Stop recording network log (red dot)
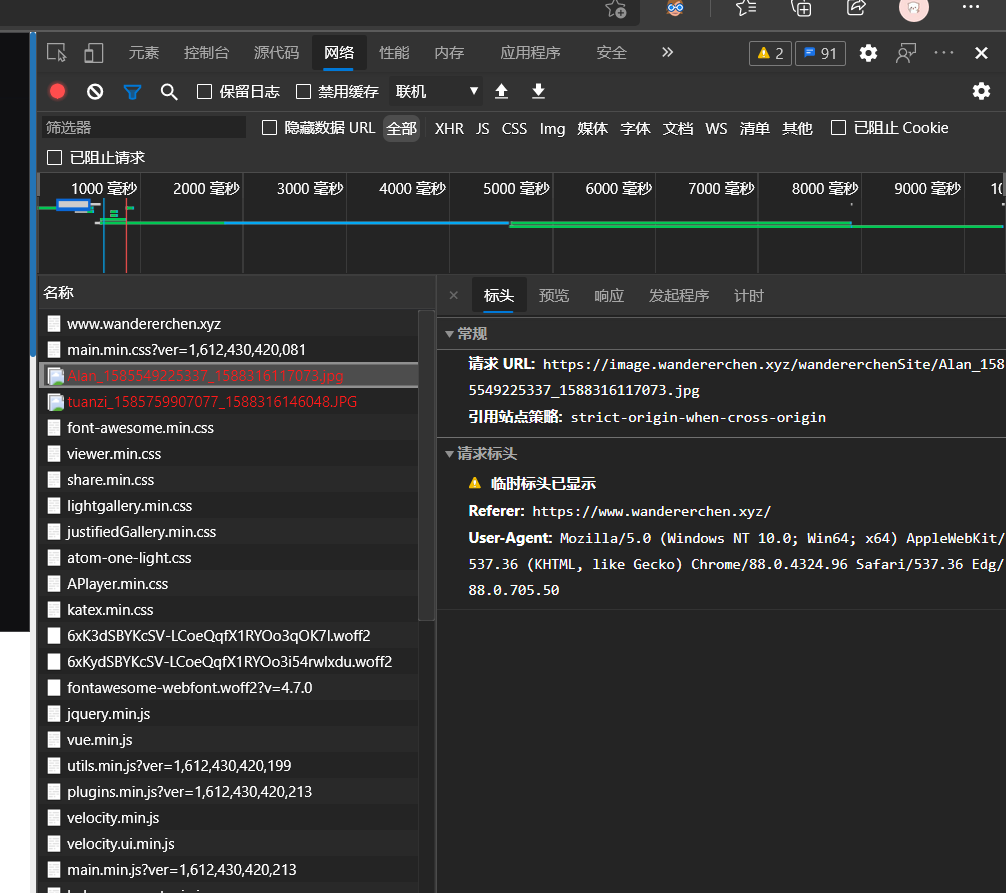Viewport: 1006px width, 893px height. [x=58, y=92]
